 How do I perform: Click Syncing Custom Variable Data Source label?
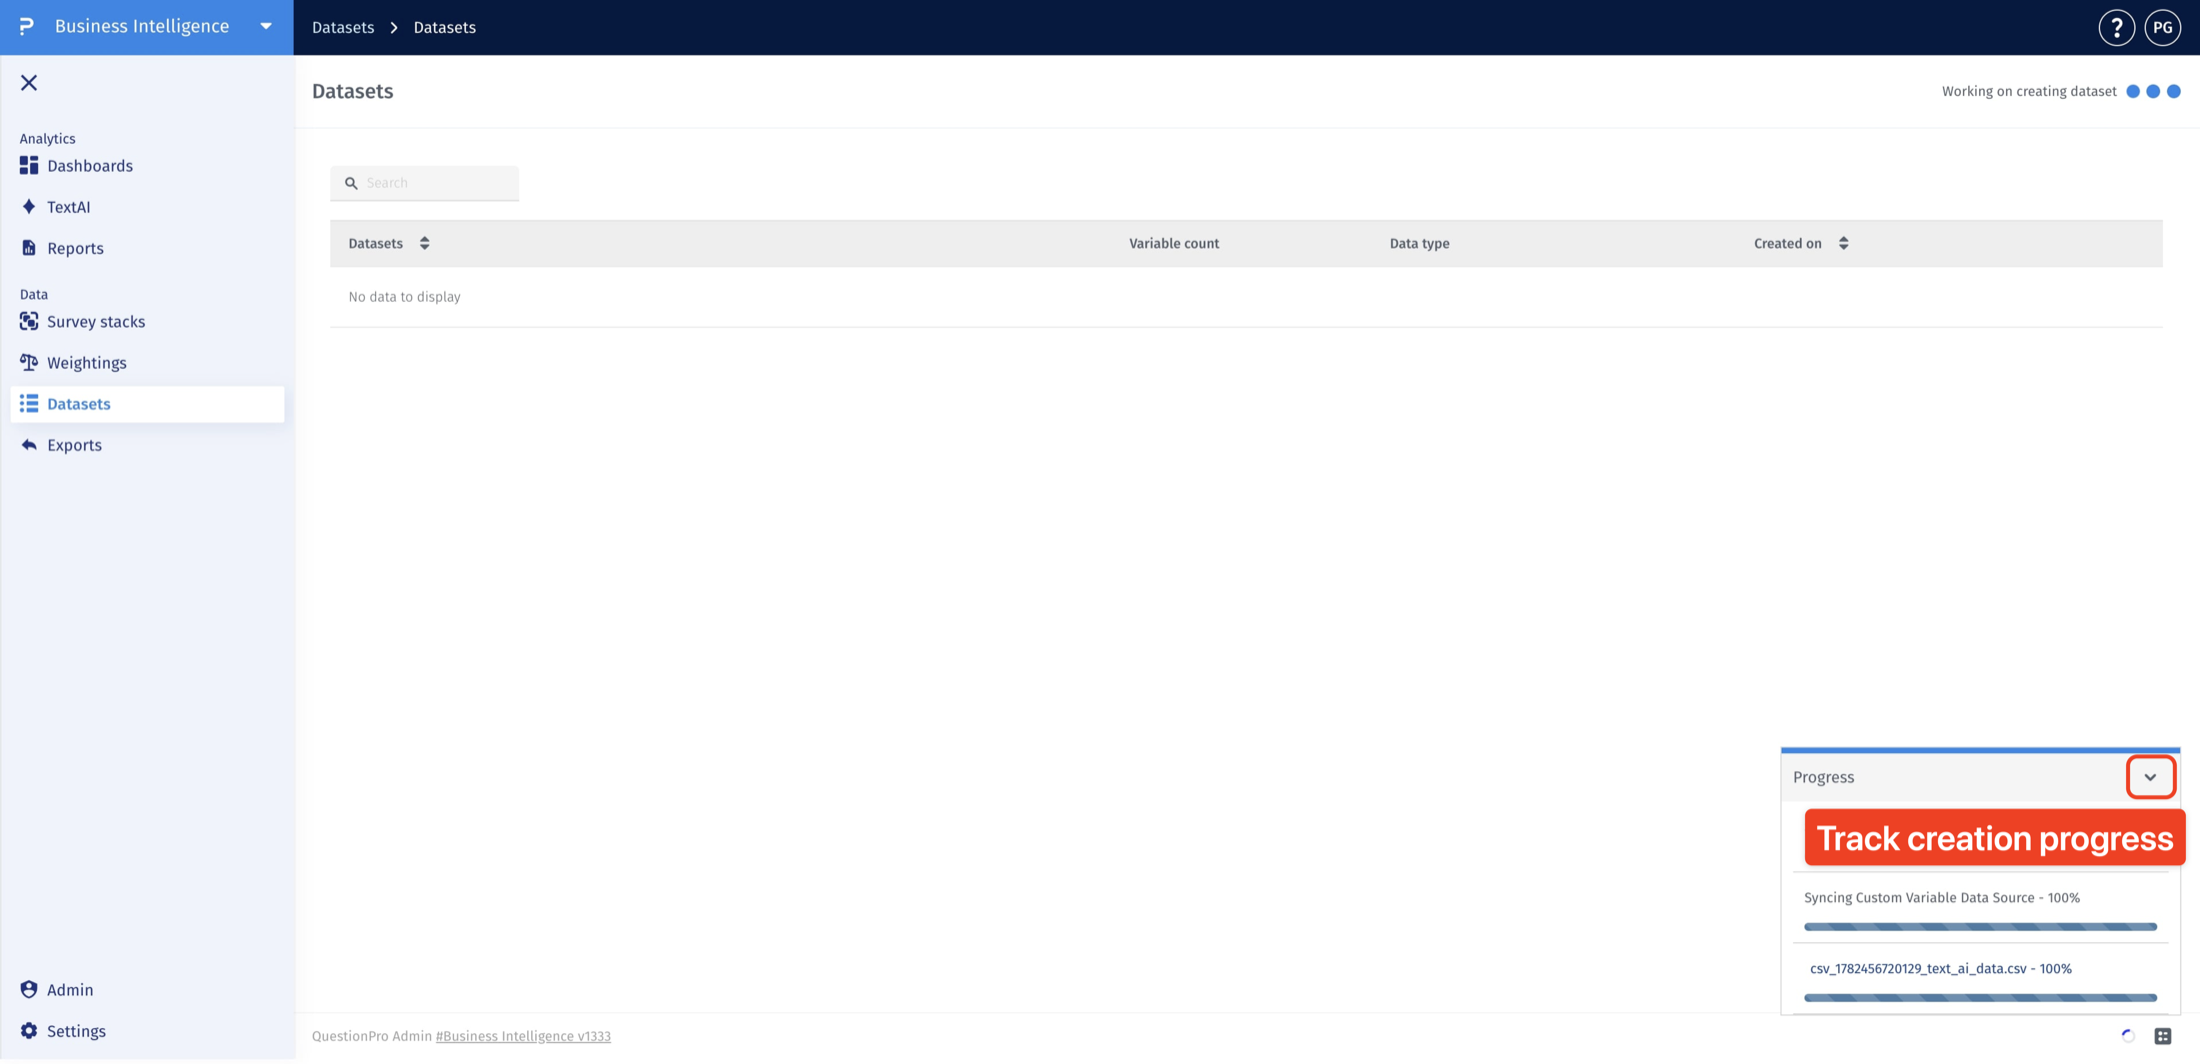pyautogui.click(x=1942, y=898)
